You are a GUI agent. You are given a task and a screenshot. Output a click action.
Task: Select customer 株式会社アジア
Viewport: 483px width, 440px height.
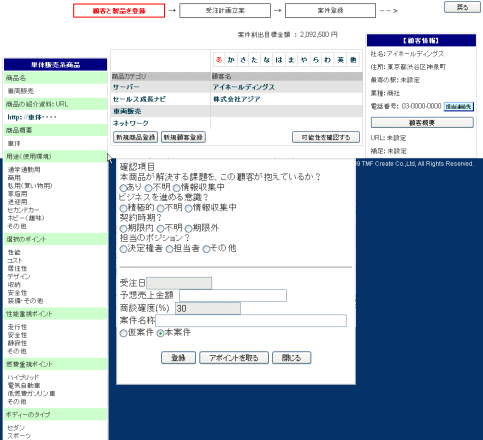tap(237, 99)
